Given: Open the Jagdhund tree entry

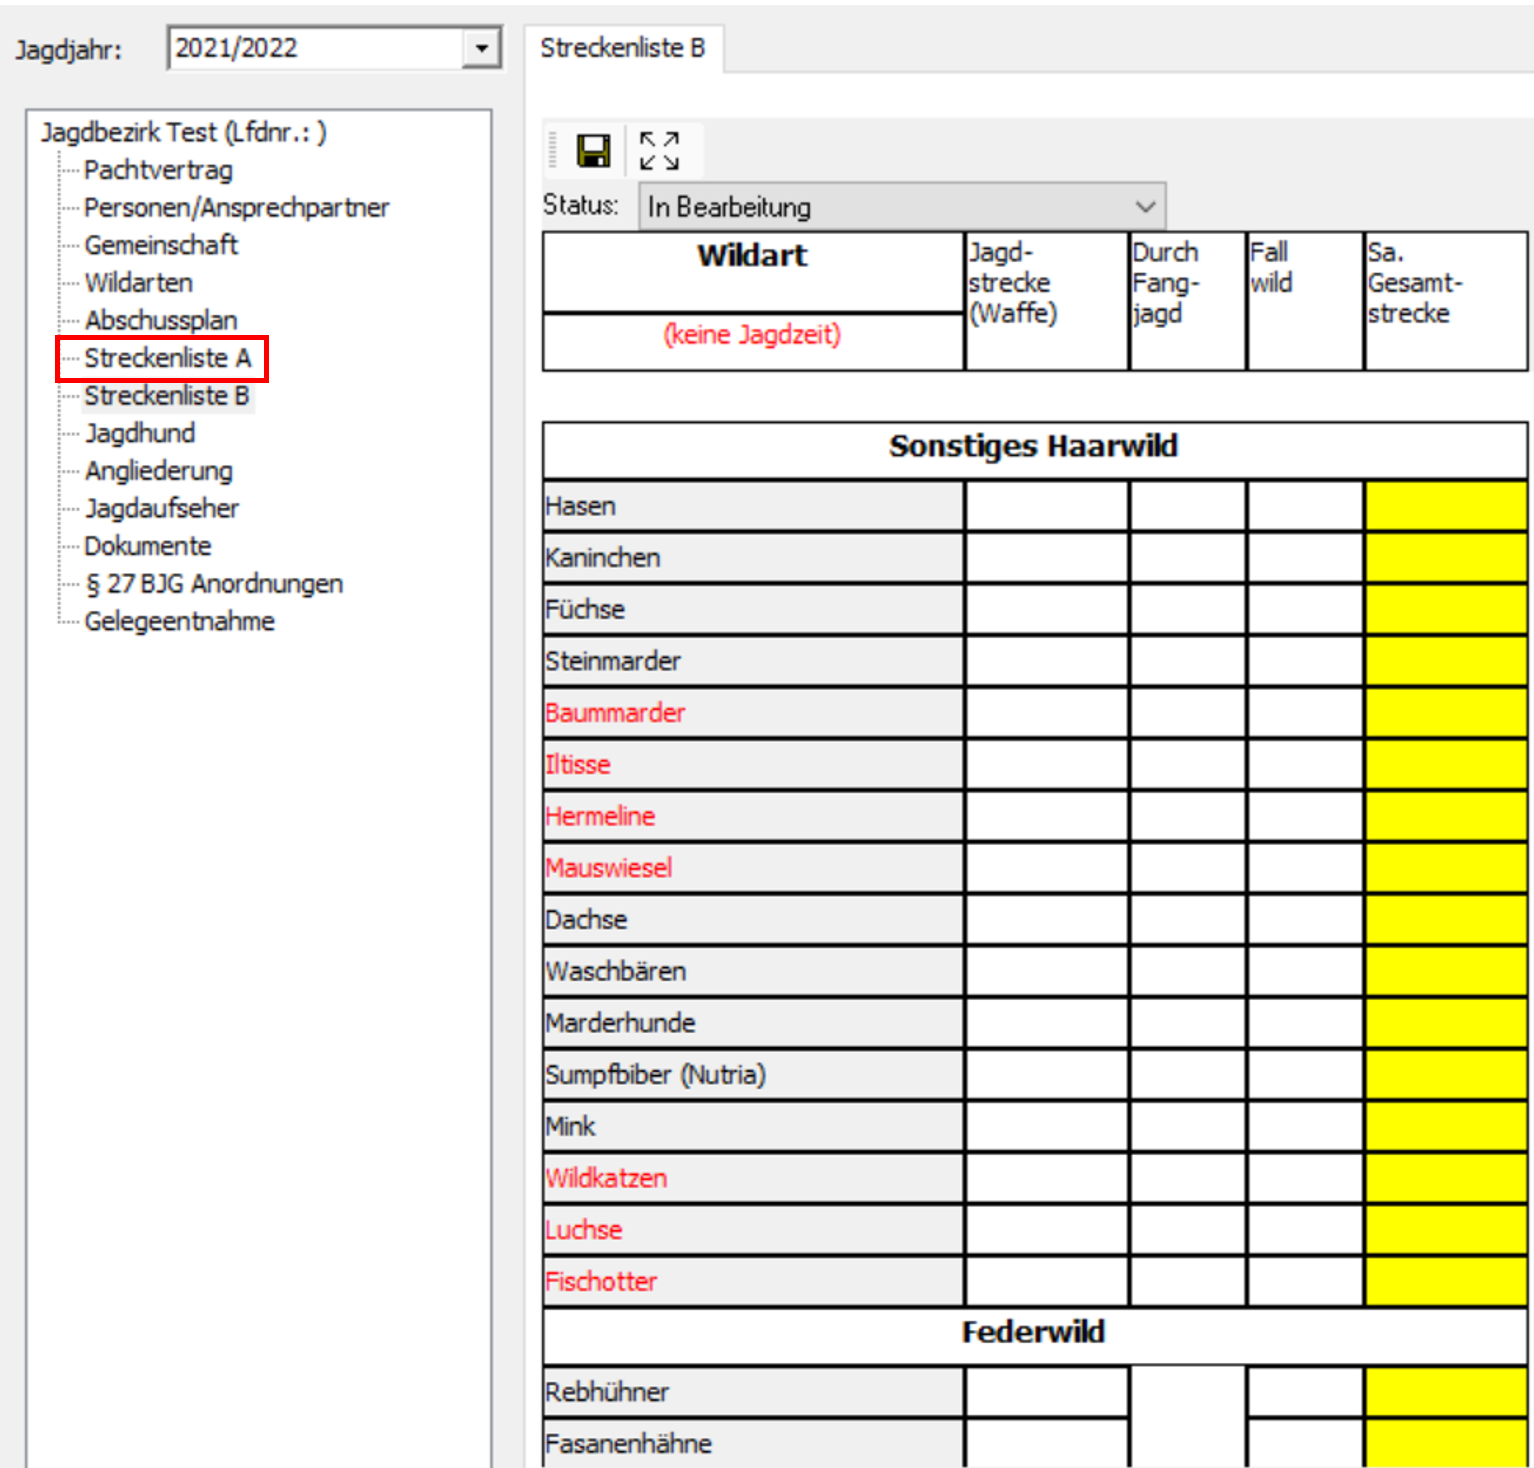Looking at the screenshot, I should (x=140, y=433).
